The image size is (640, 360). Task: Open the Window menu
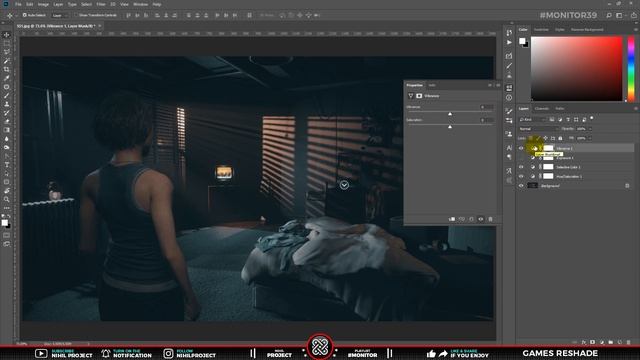(x=140, y=4)
